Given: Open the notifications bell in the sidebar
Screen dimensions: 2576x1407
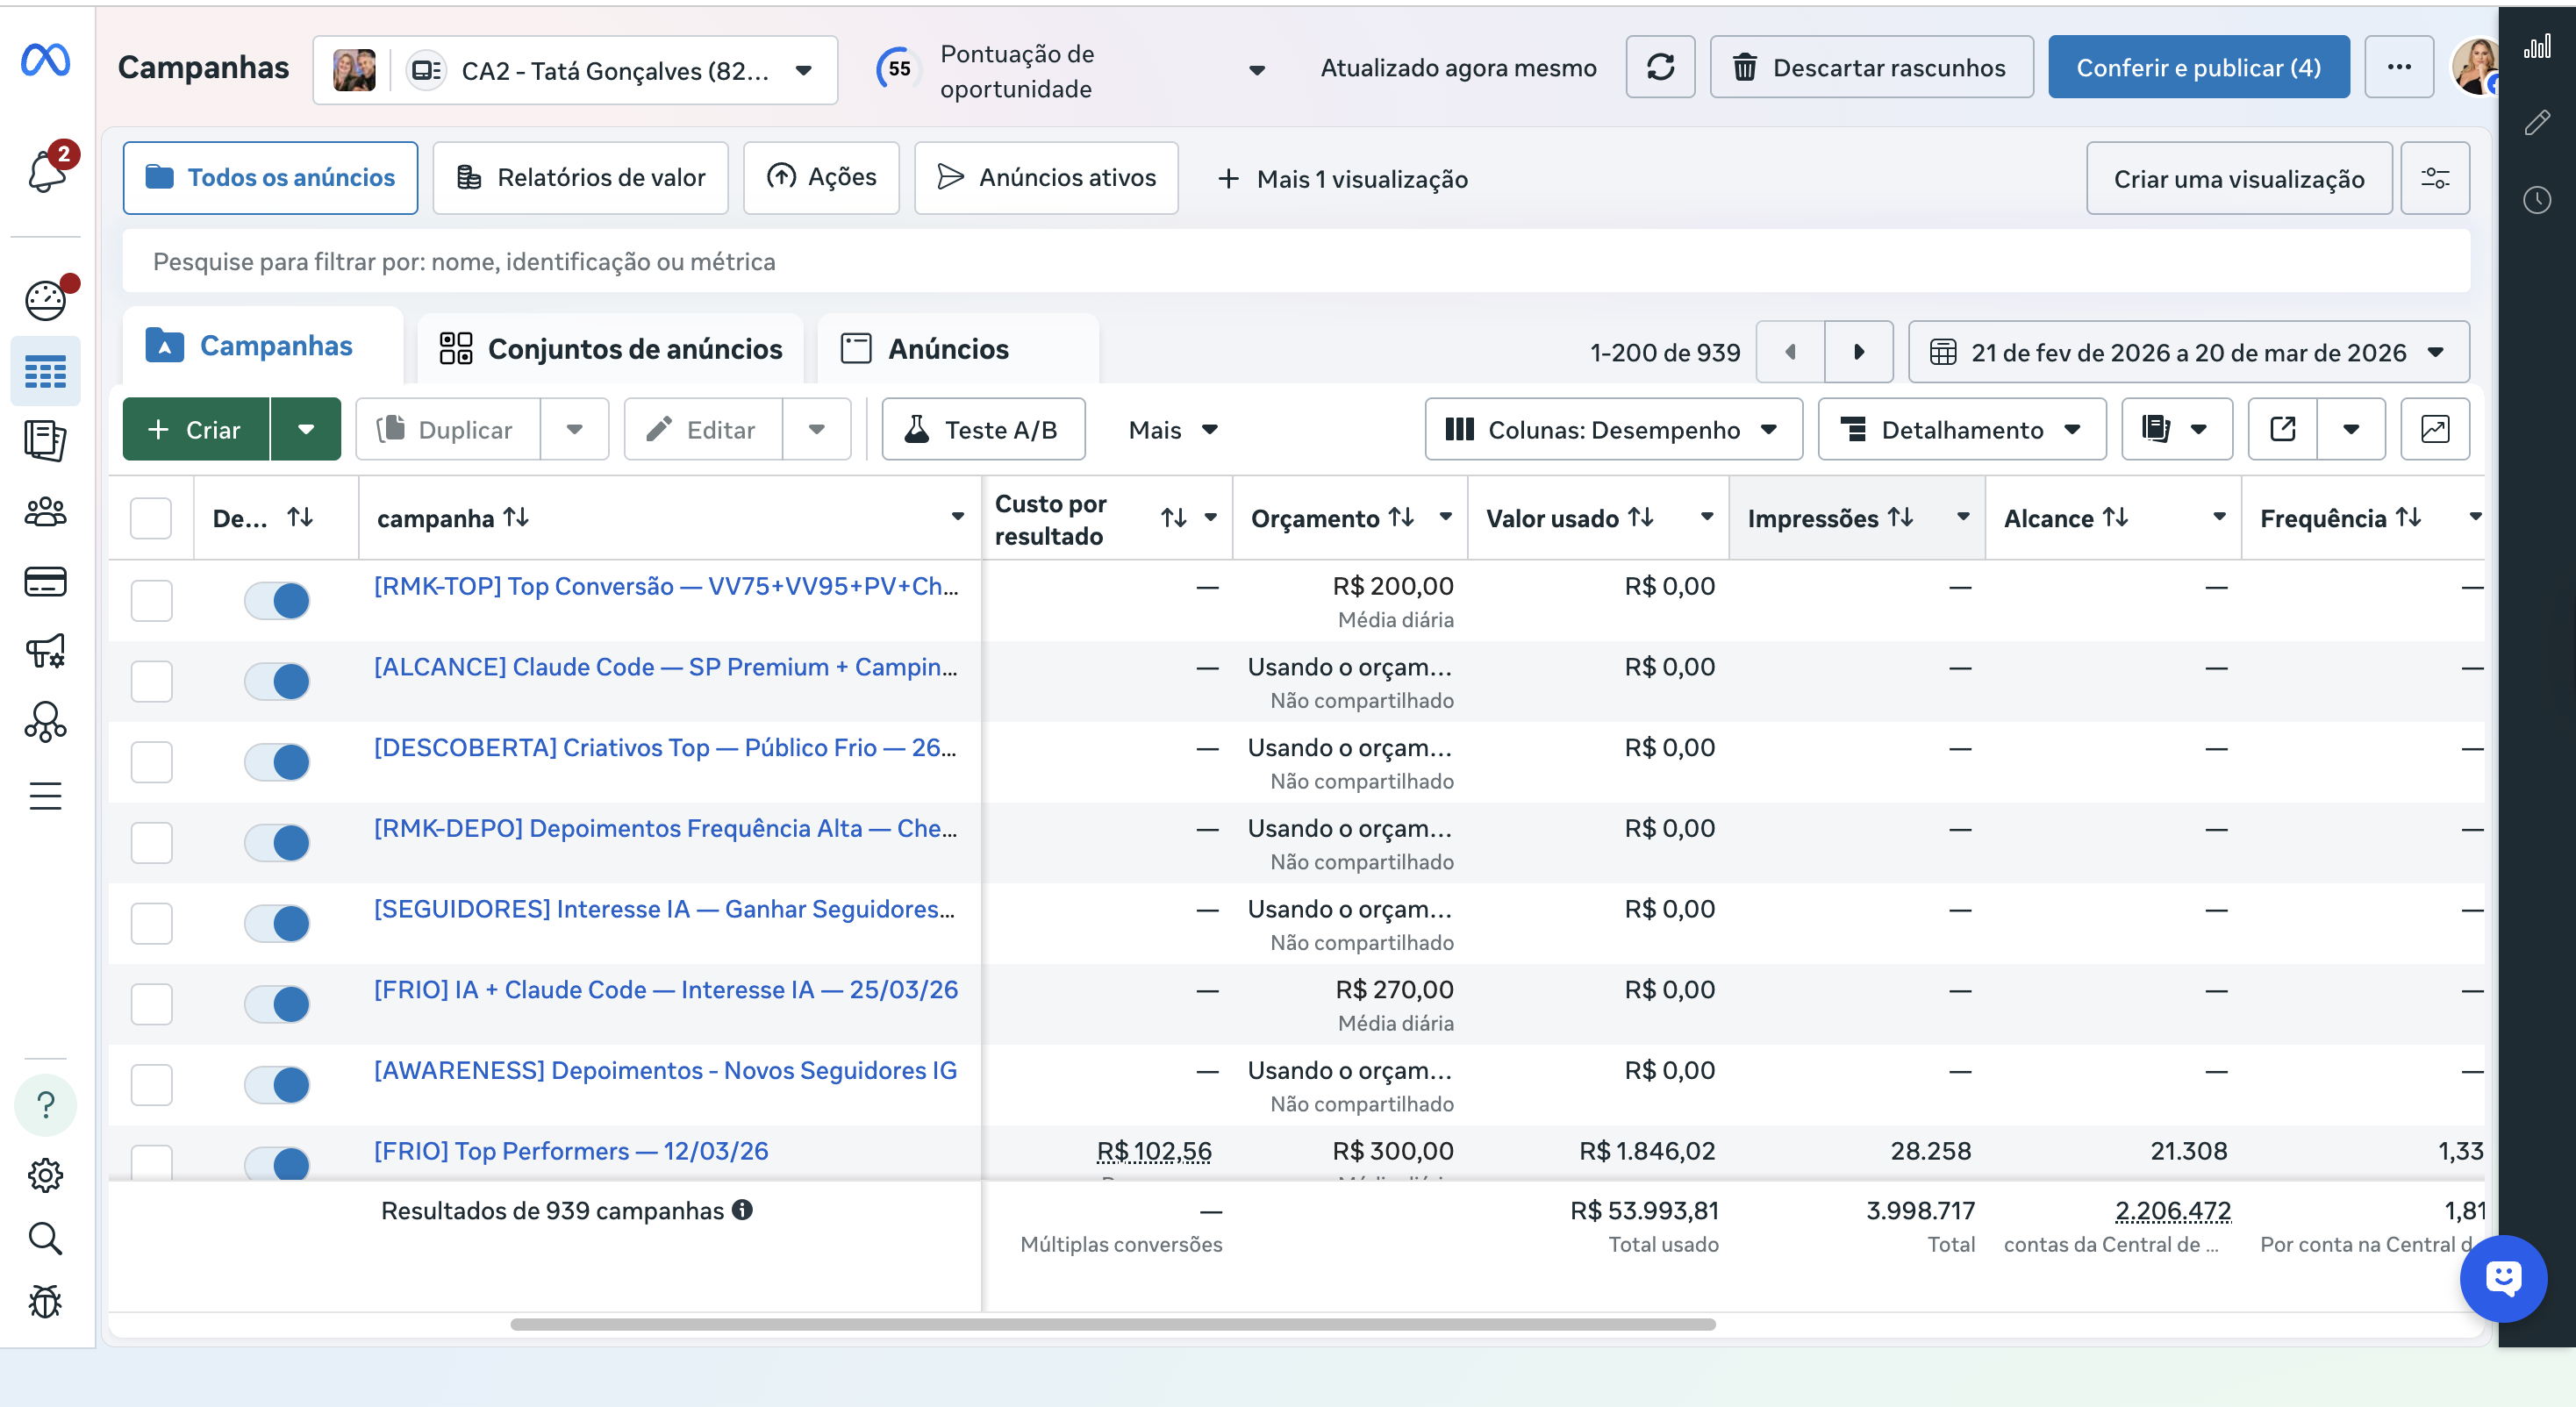Looking at the screenshot, I should tap(46, 170).
